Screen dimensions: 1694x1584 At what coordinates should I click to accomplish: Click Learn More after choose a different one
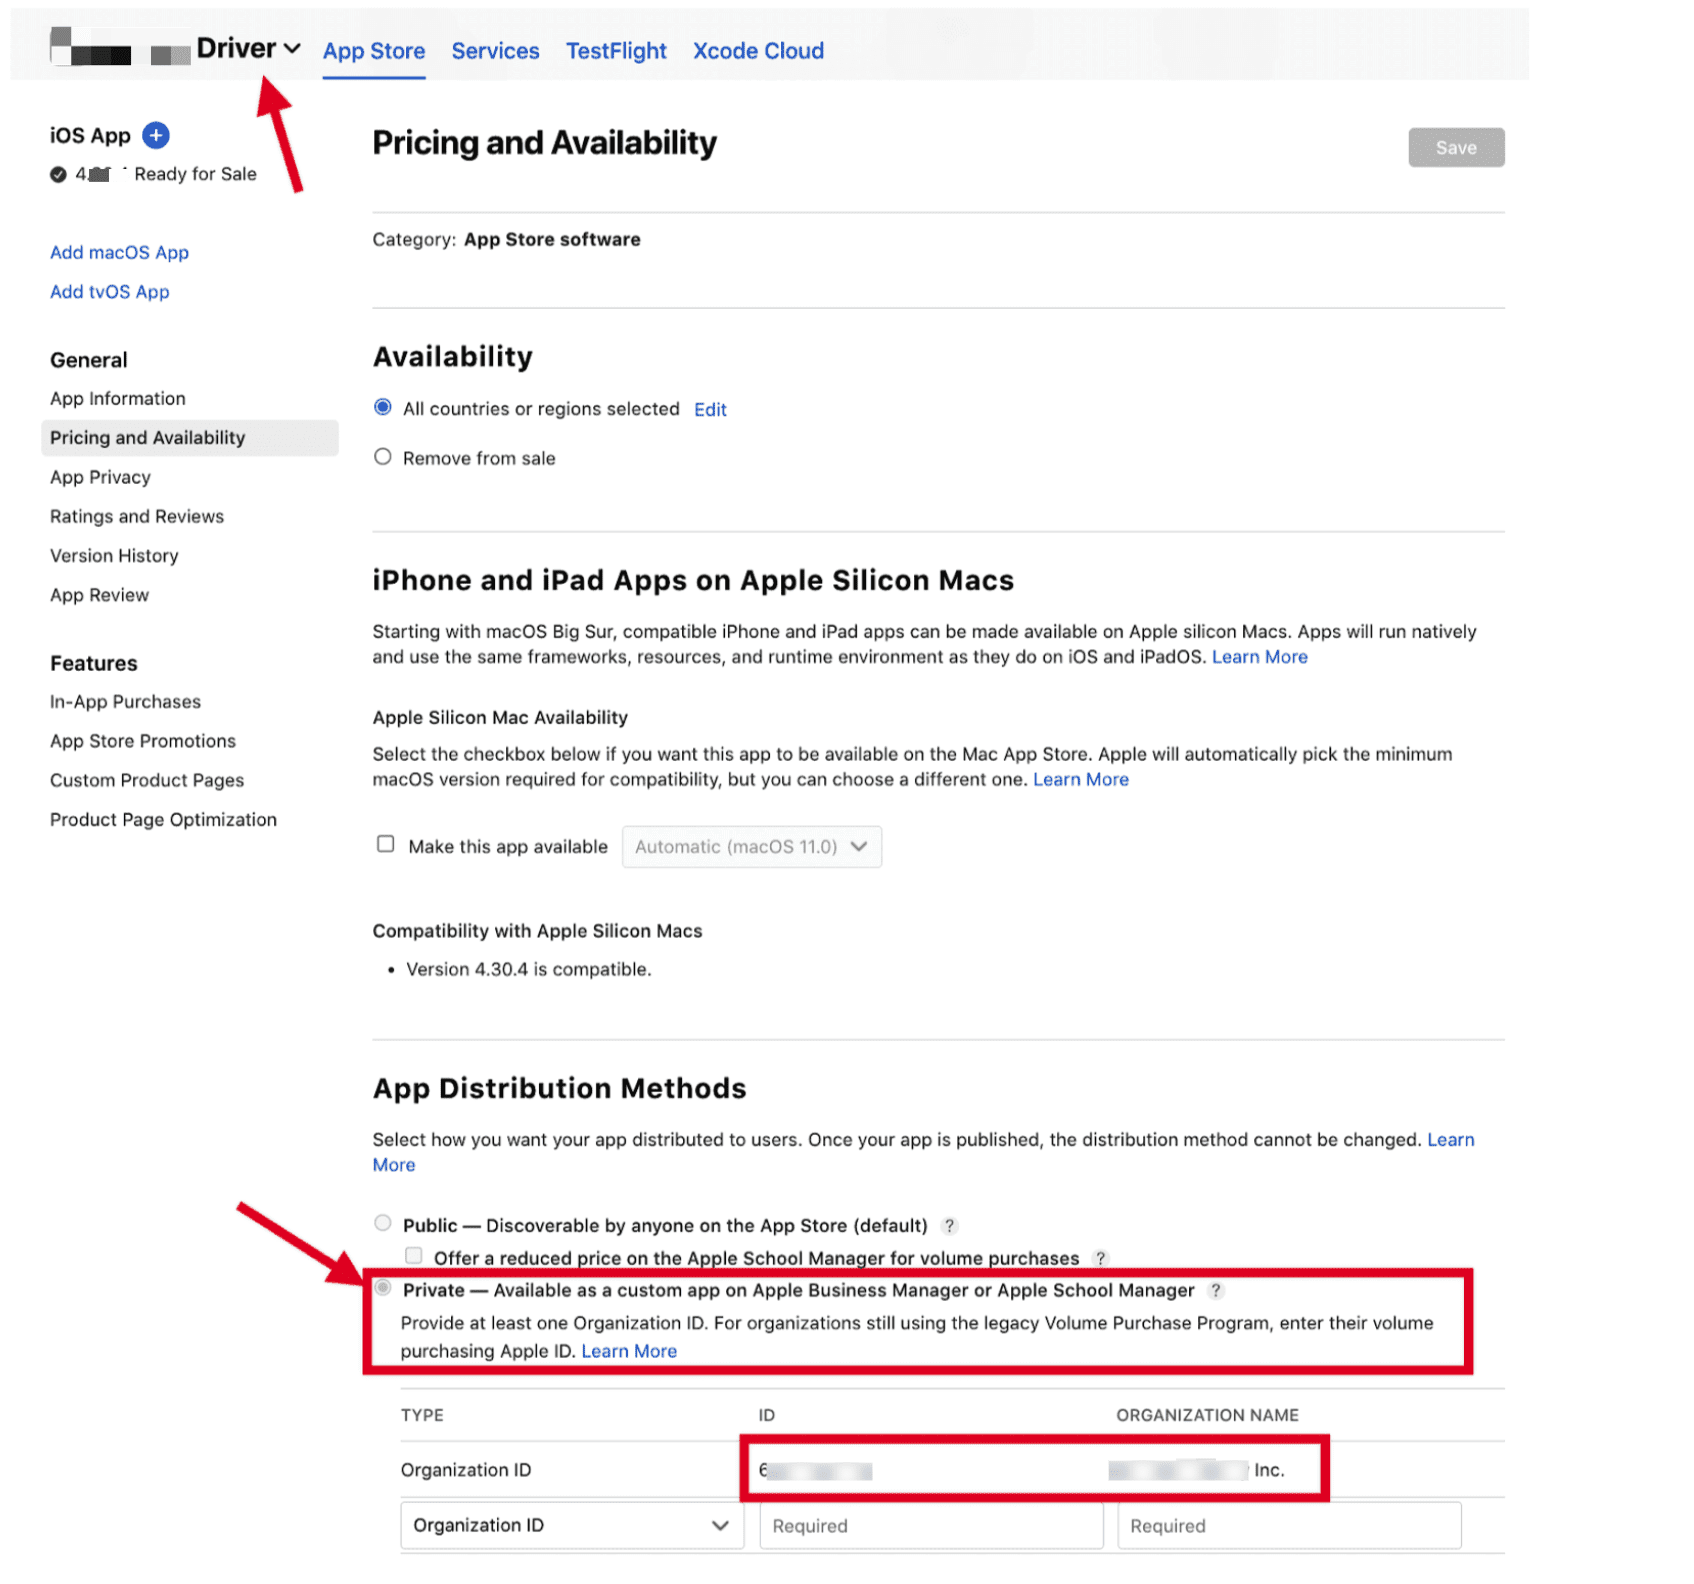click(x=1081, y=779)
